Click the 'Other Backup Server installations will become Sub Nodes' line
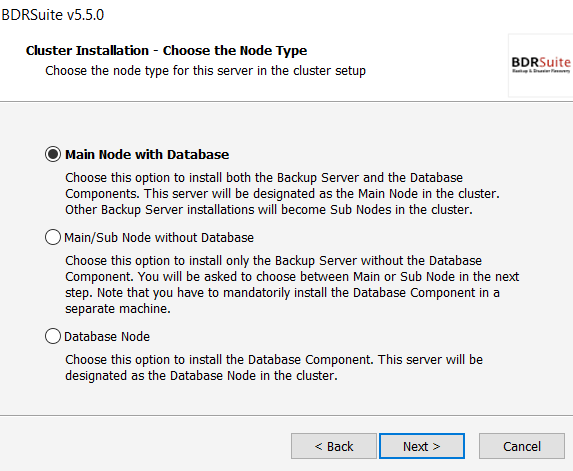Image resolution: width=573 pixels, height=471 pixels. (x=269, y=210)
